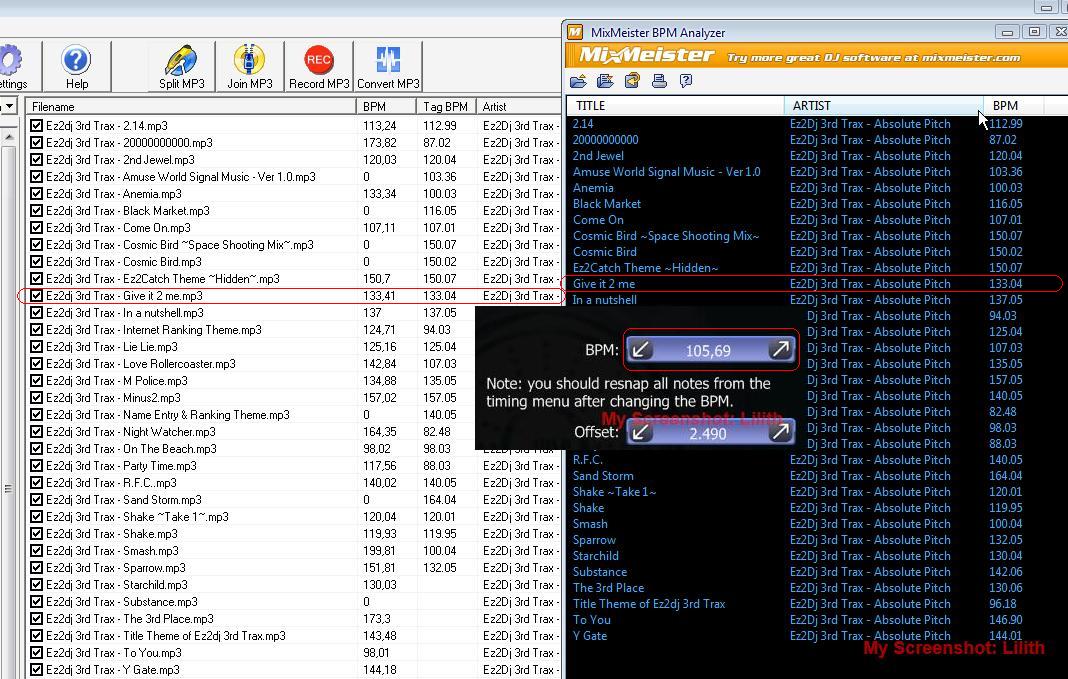The image size is (1068, 679).
Task: Increase Offset with the right arrow button
Action: pyautogui.click(x=781, y=432)
